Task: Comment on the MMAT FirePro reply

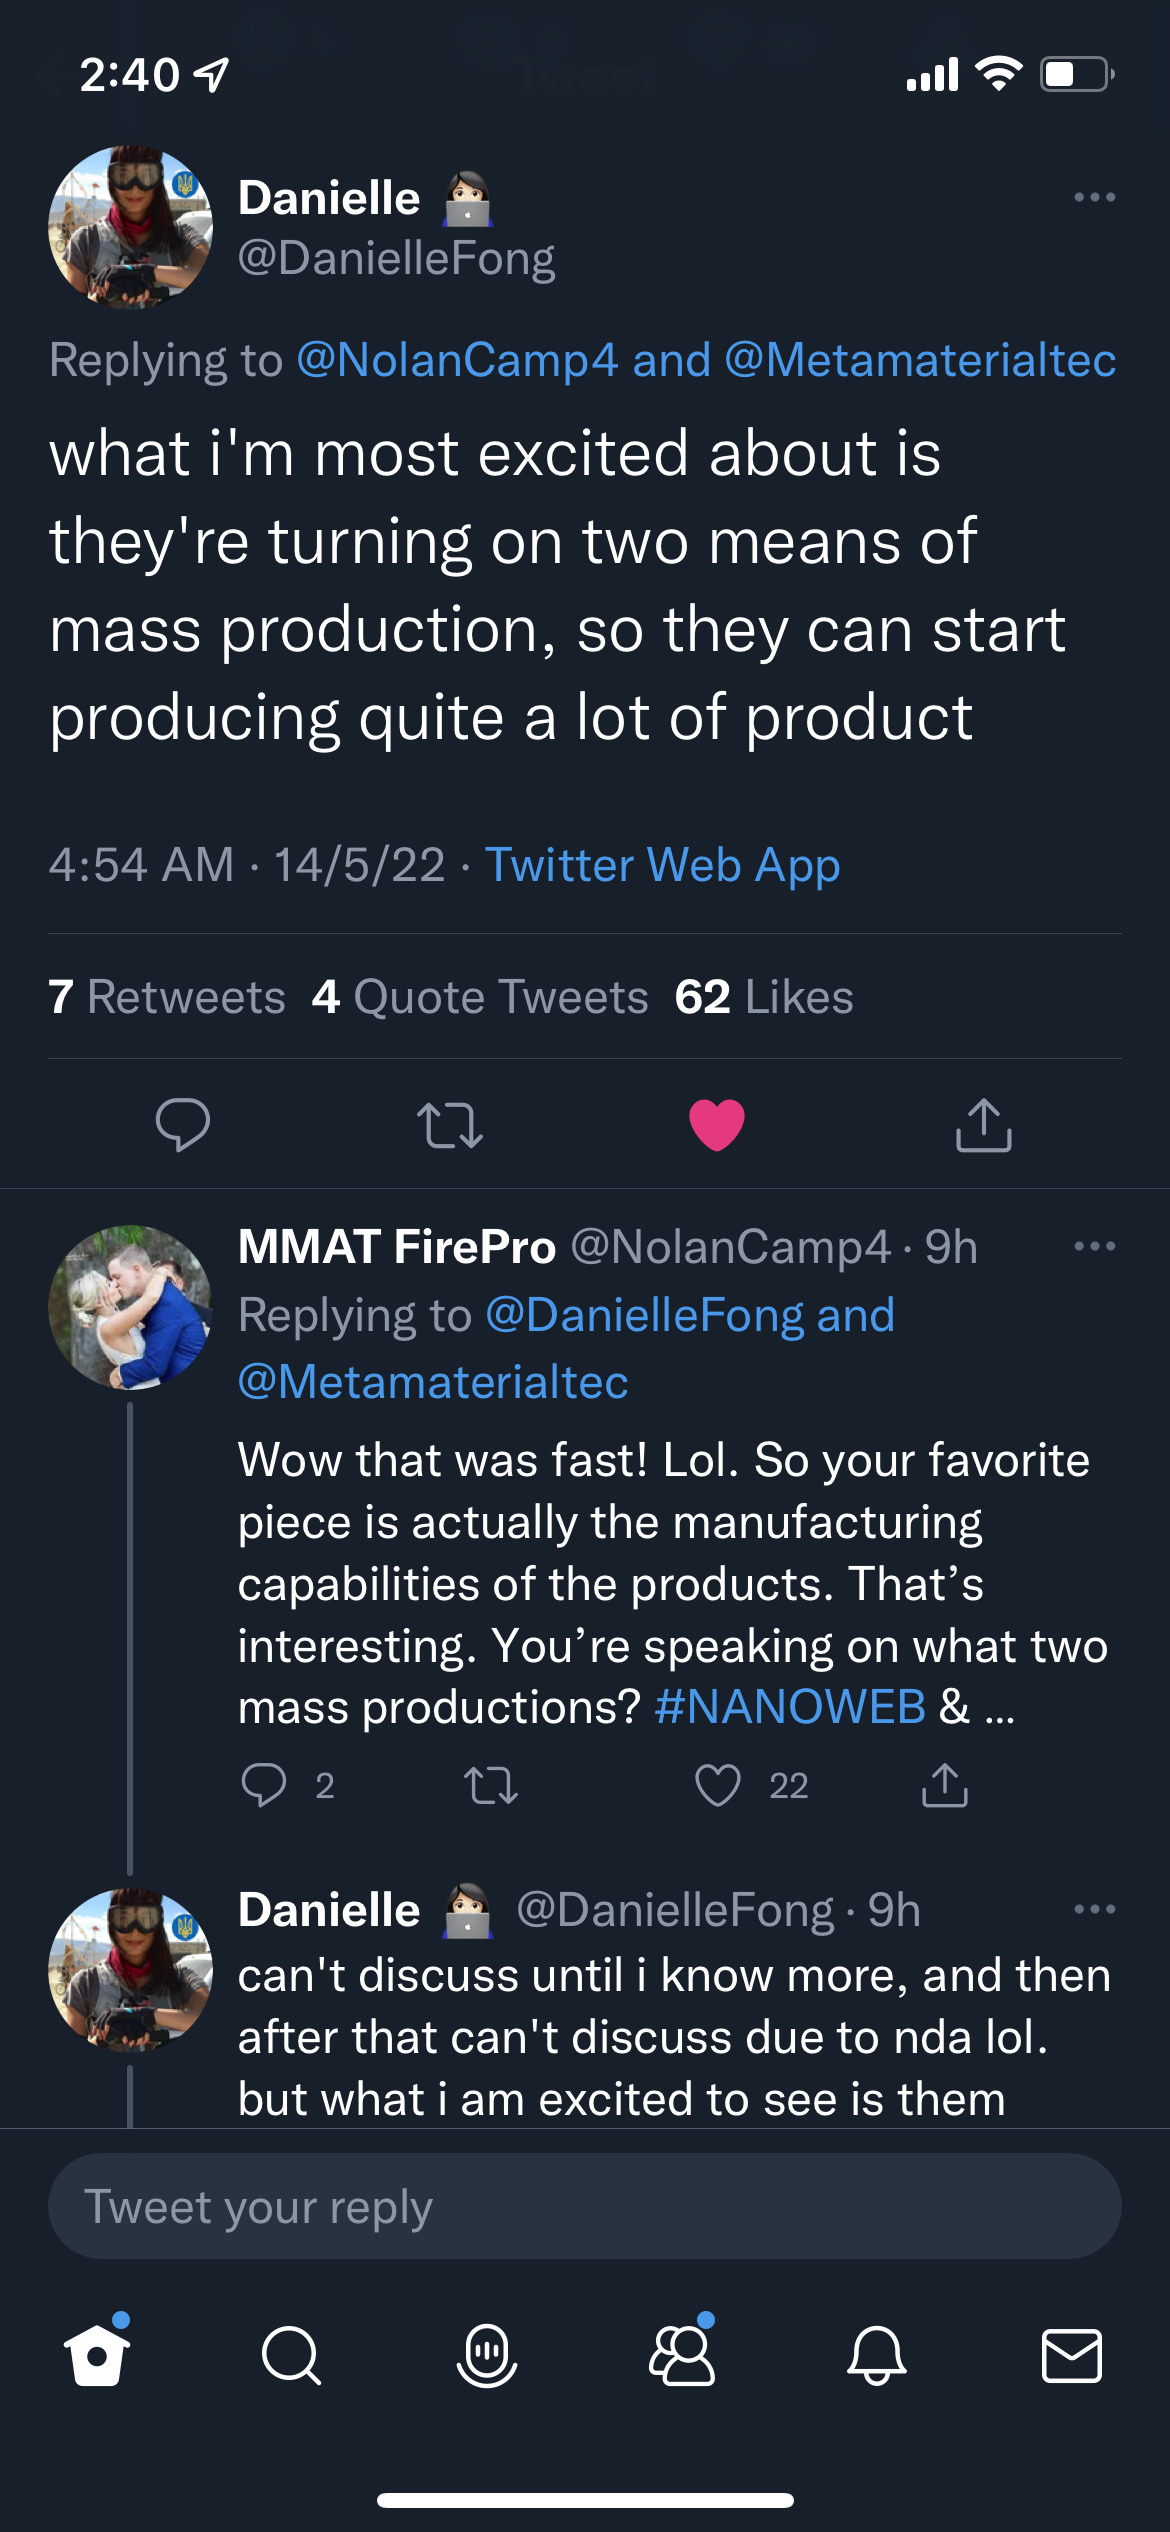Action: click(x=264, y=1785)
